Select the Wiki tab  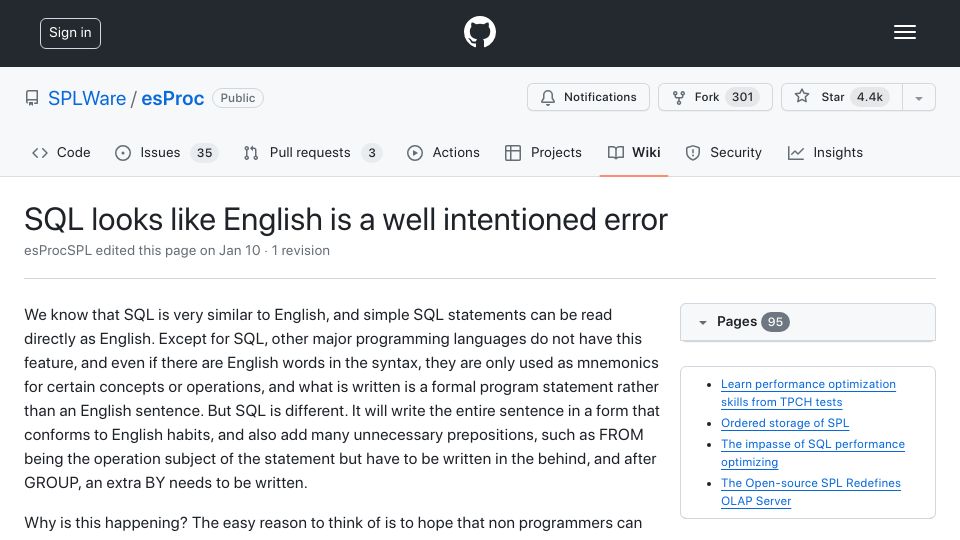[634, 153]
